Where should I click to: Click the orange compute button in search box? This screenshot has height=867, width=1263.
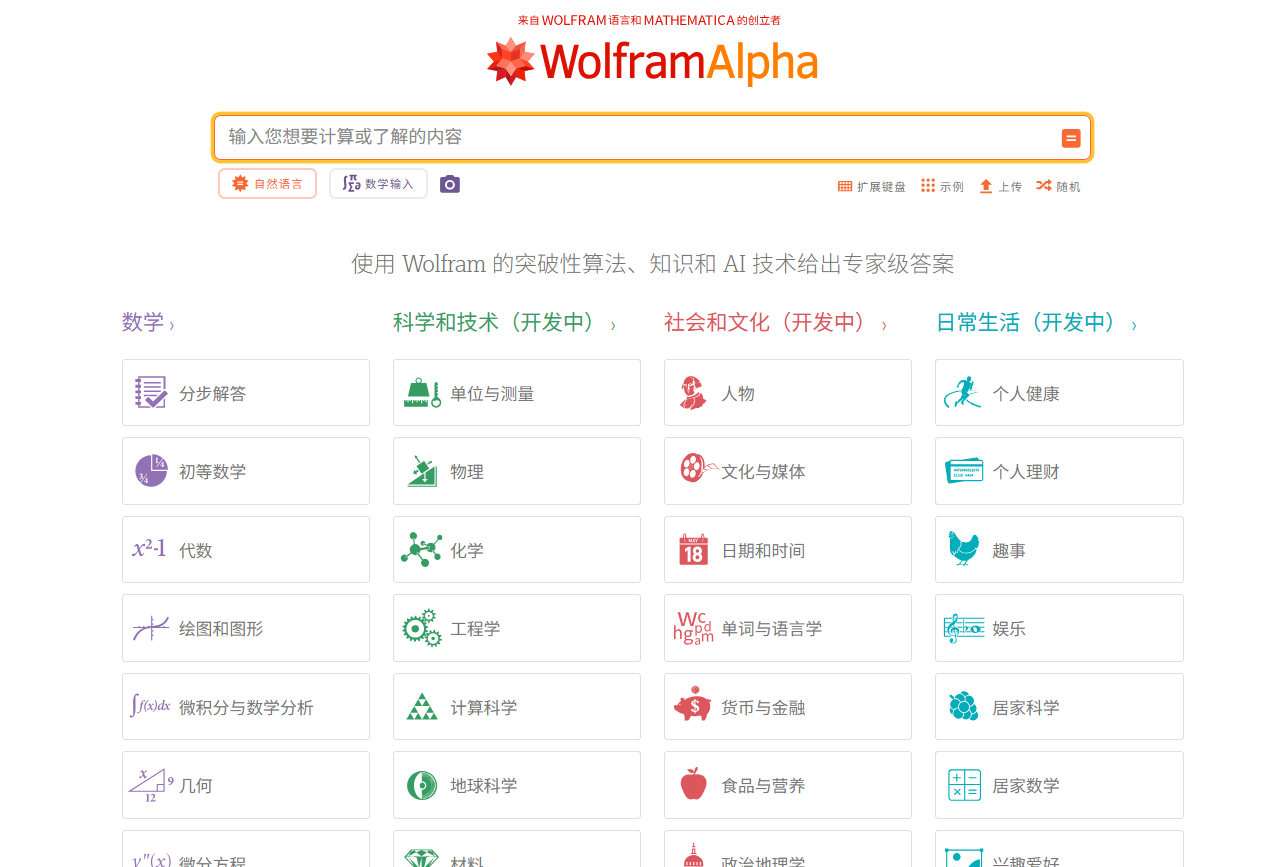click(x=1071, y=138)
